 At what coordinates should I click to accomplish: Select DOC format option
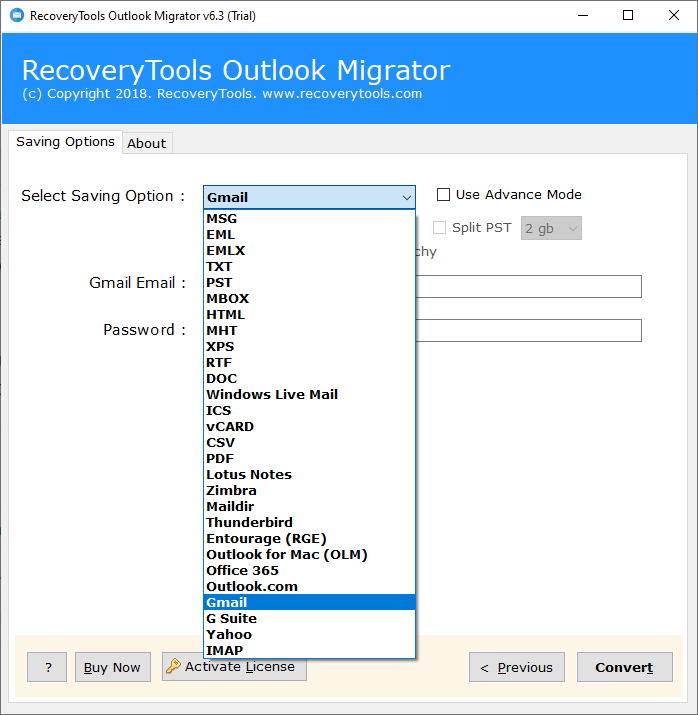(309, 378)
